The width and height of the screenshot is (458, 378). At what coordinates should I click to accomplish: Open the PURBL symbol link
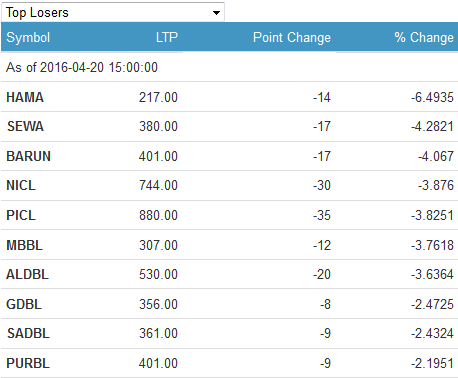[28, 363]
